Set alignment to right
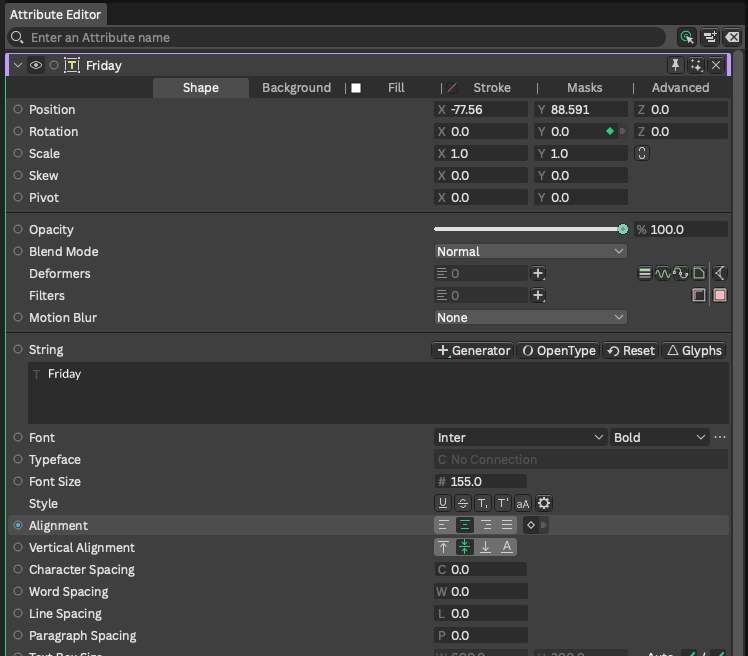The width and height of the screenshot is (748, 656). pyautogui.click(x=486, y=525)
